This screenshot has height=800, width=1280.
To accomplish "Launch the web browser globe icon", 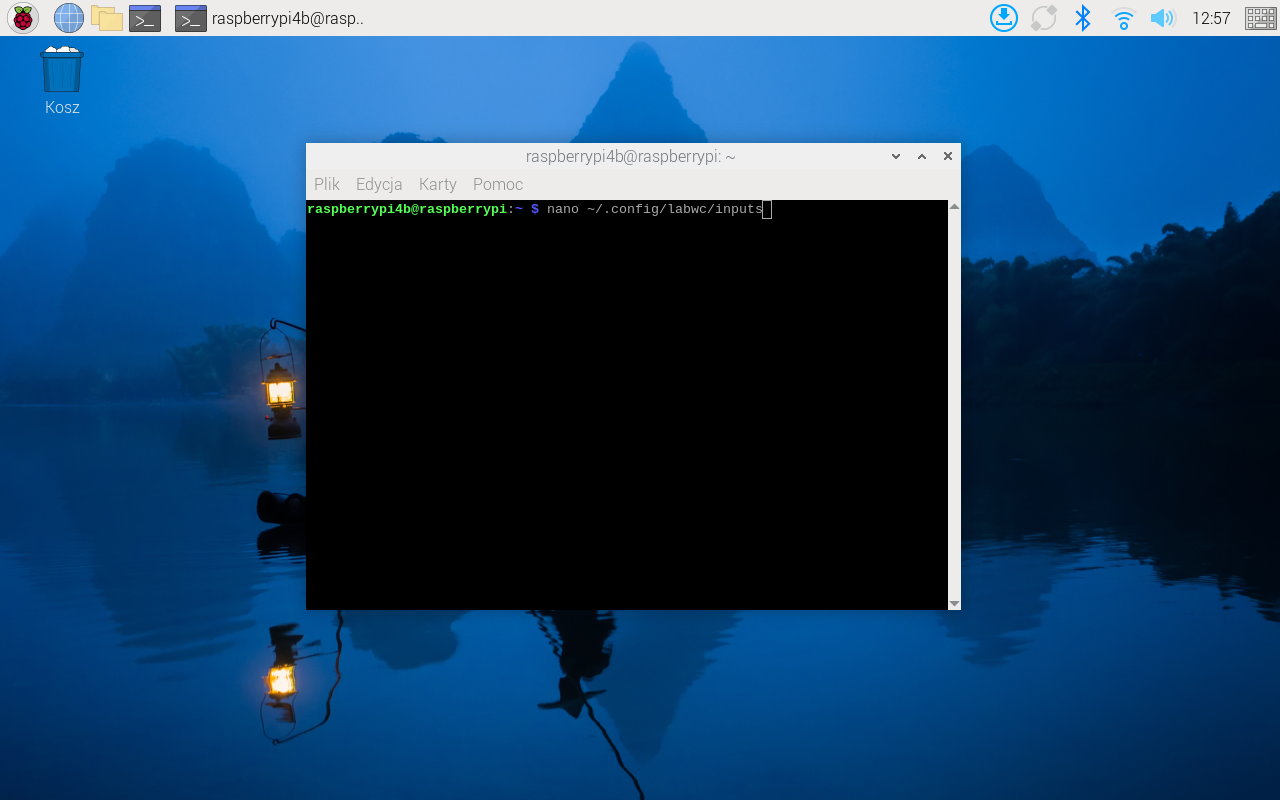I will coord(68,18).
